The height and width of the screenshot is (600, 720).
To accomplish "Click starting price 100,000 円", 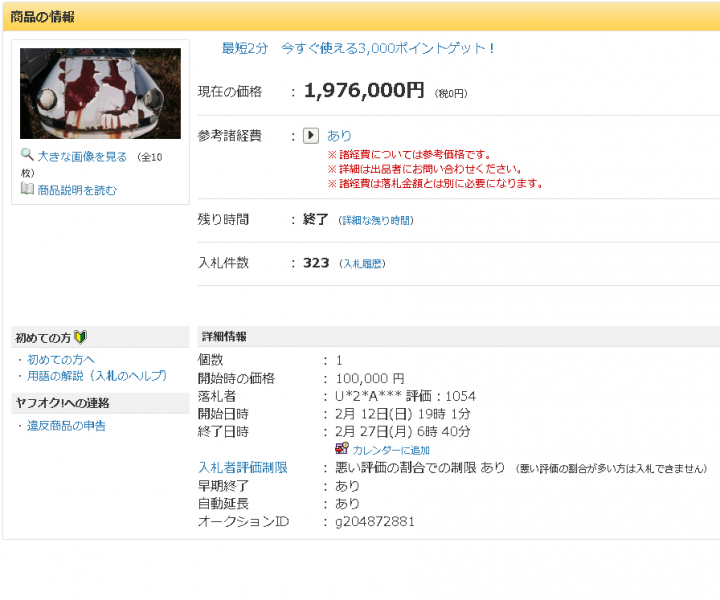I will click(370, 378).
